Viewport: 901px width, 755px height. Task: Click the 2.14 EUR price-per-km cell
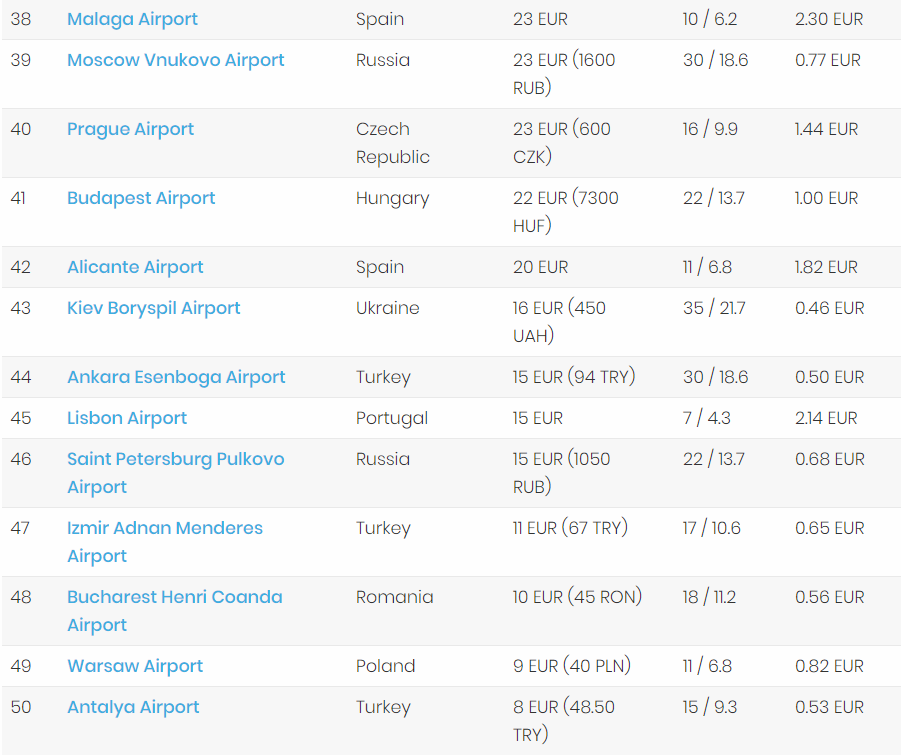(x=826, y=418)
